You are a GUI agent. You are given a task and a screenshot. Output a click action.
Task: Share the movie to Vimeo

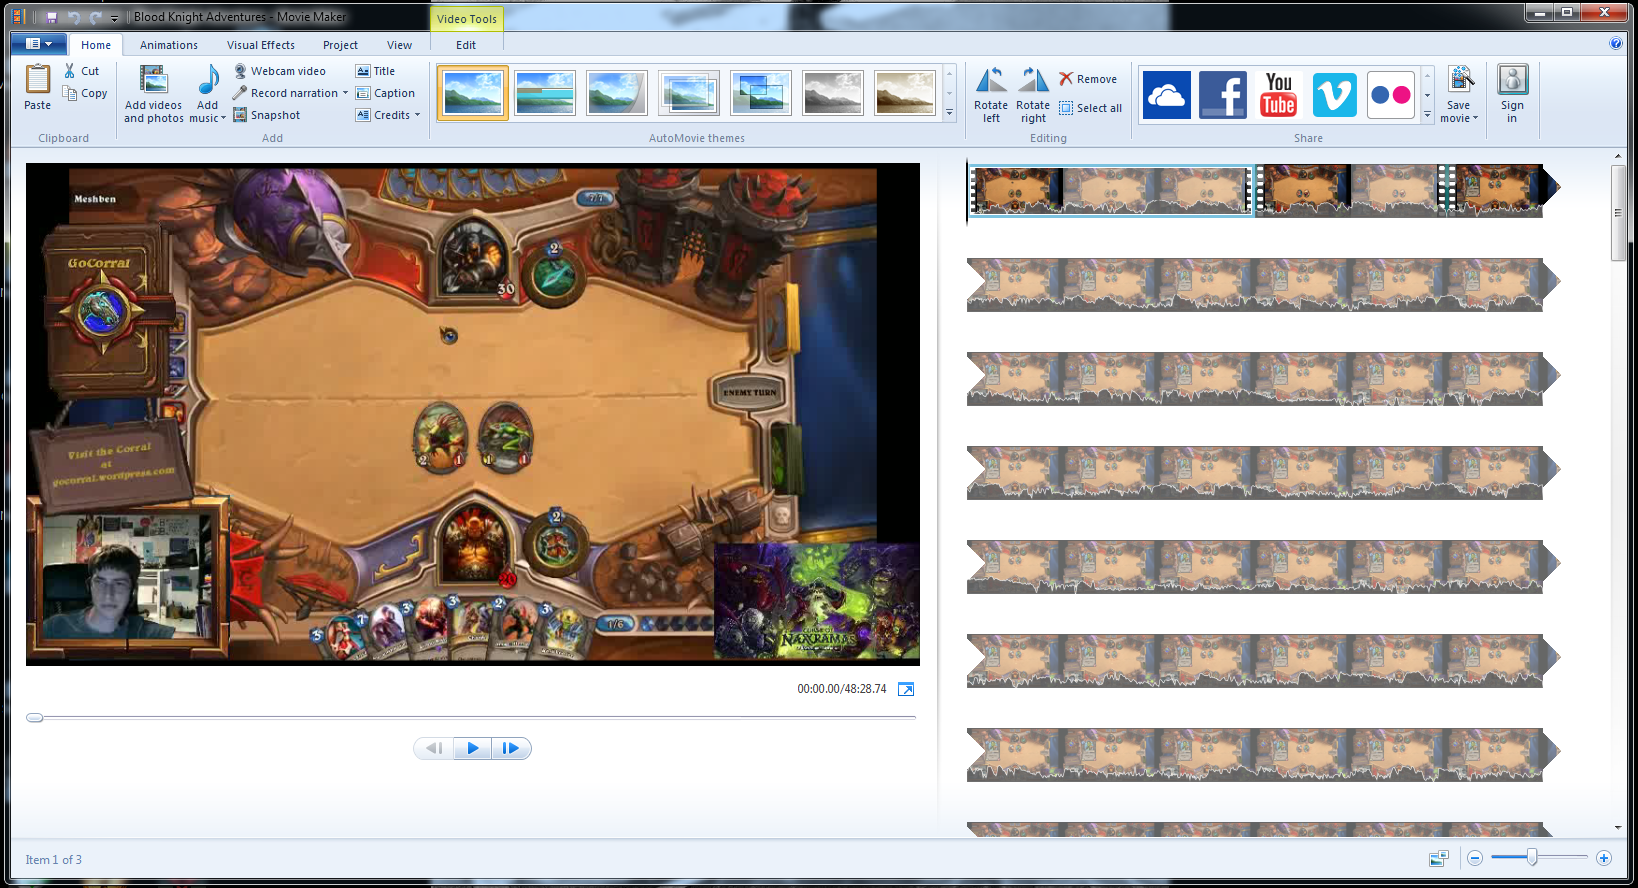click(1334, 95)
